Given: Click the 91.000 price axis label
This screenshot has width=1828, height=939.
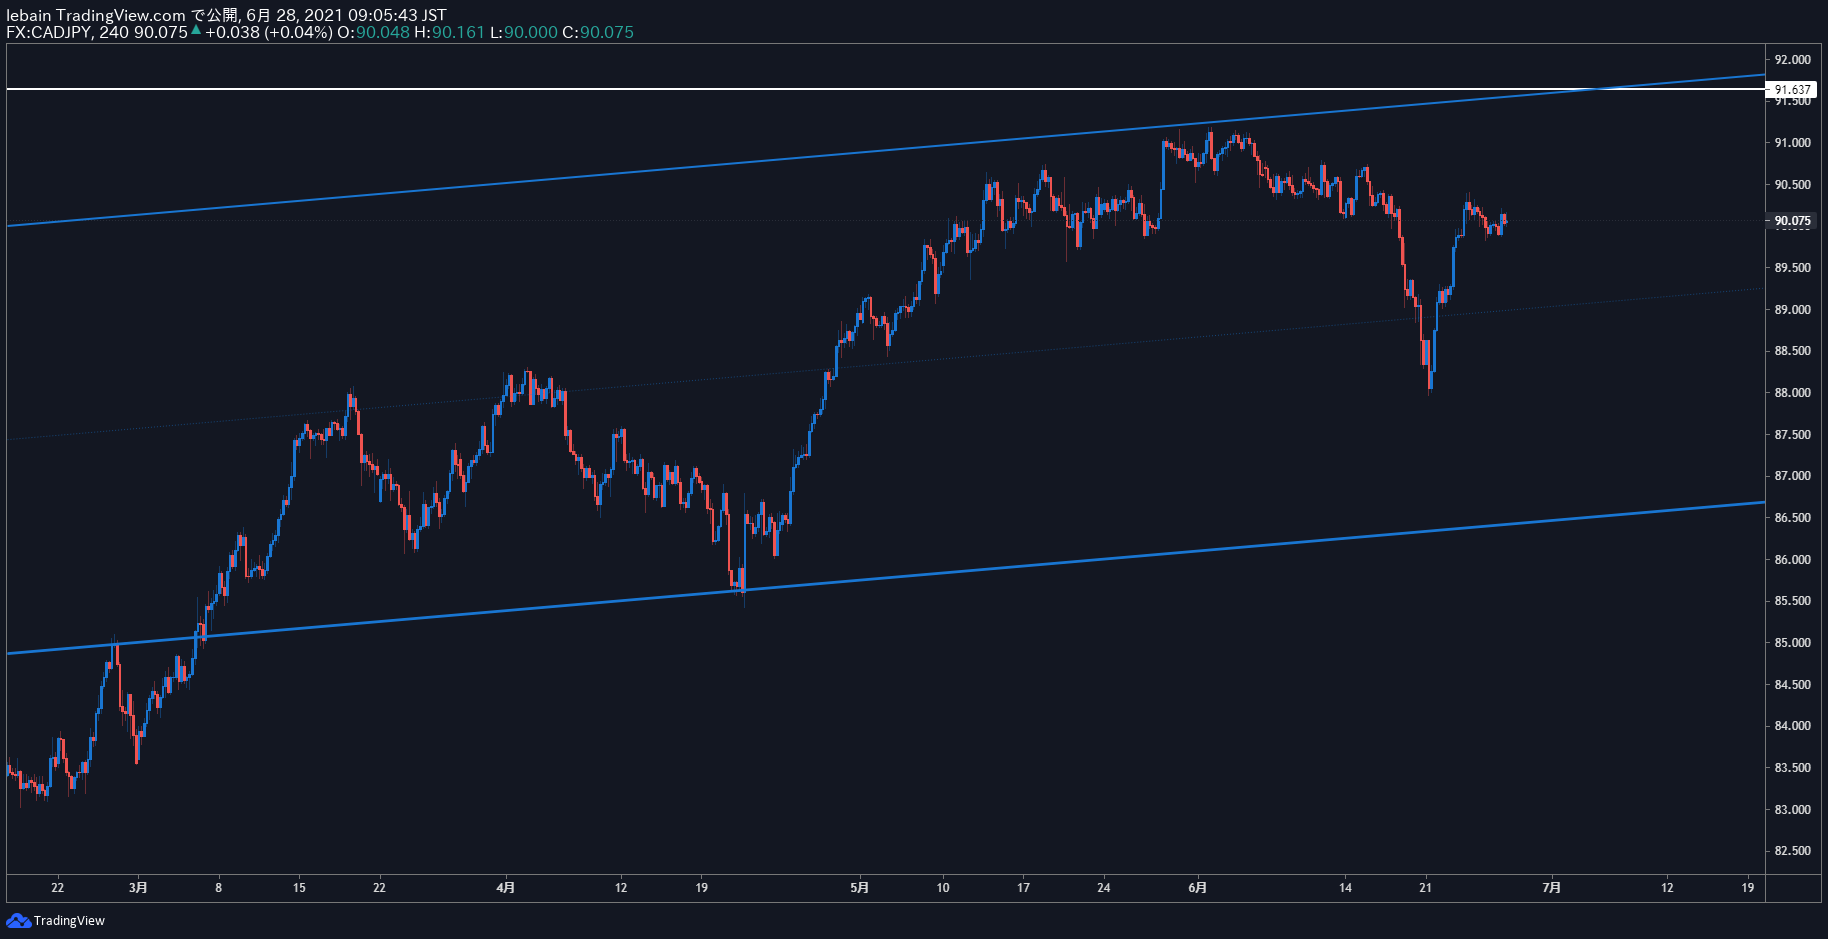Looking at the screenshot, I should point(1792,143).
